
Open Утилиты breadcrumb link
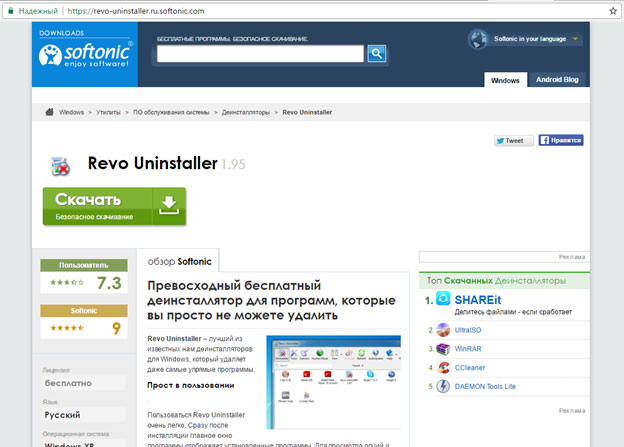coord(108,112)
